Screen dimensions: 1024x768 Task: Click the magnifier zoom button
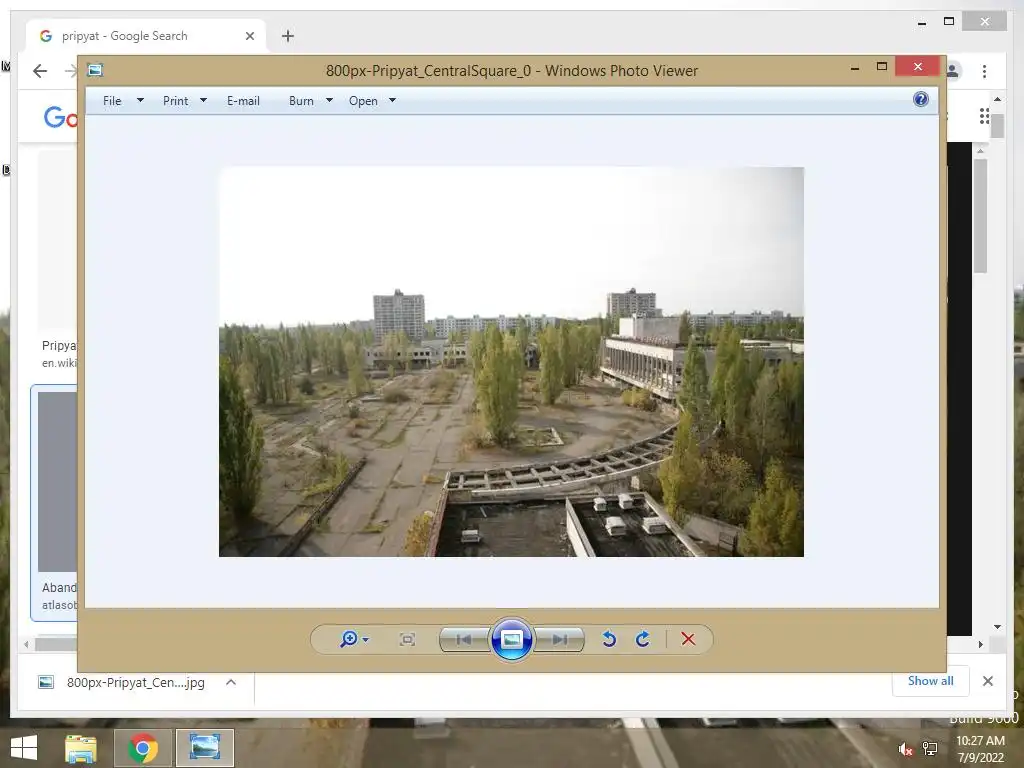[x=349, y=639]
